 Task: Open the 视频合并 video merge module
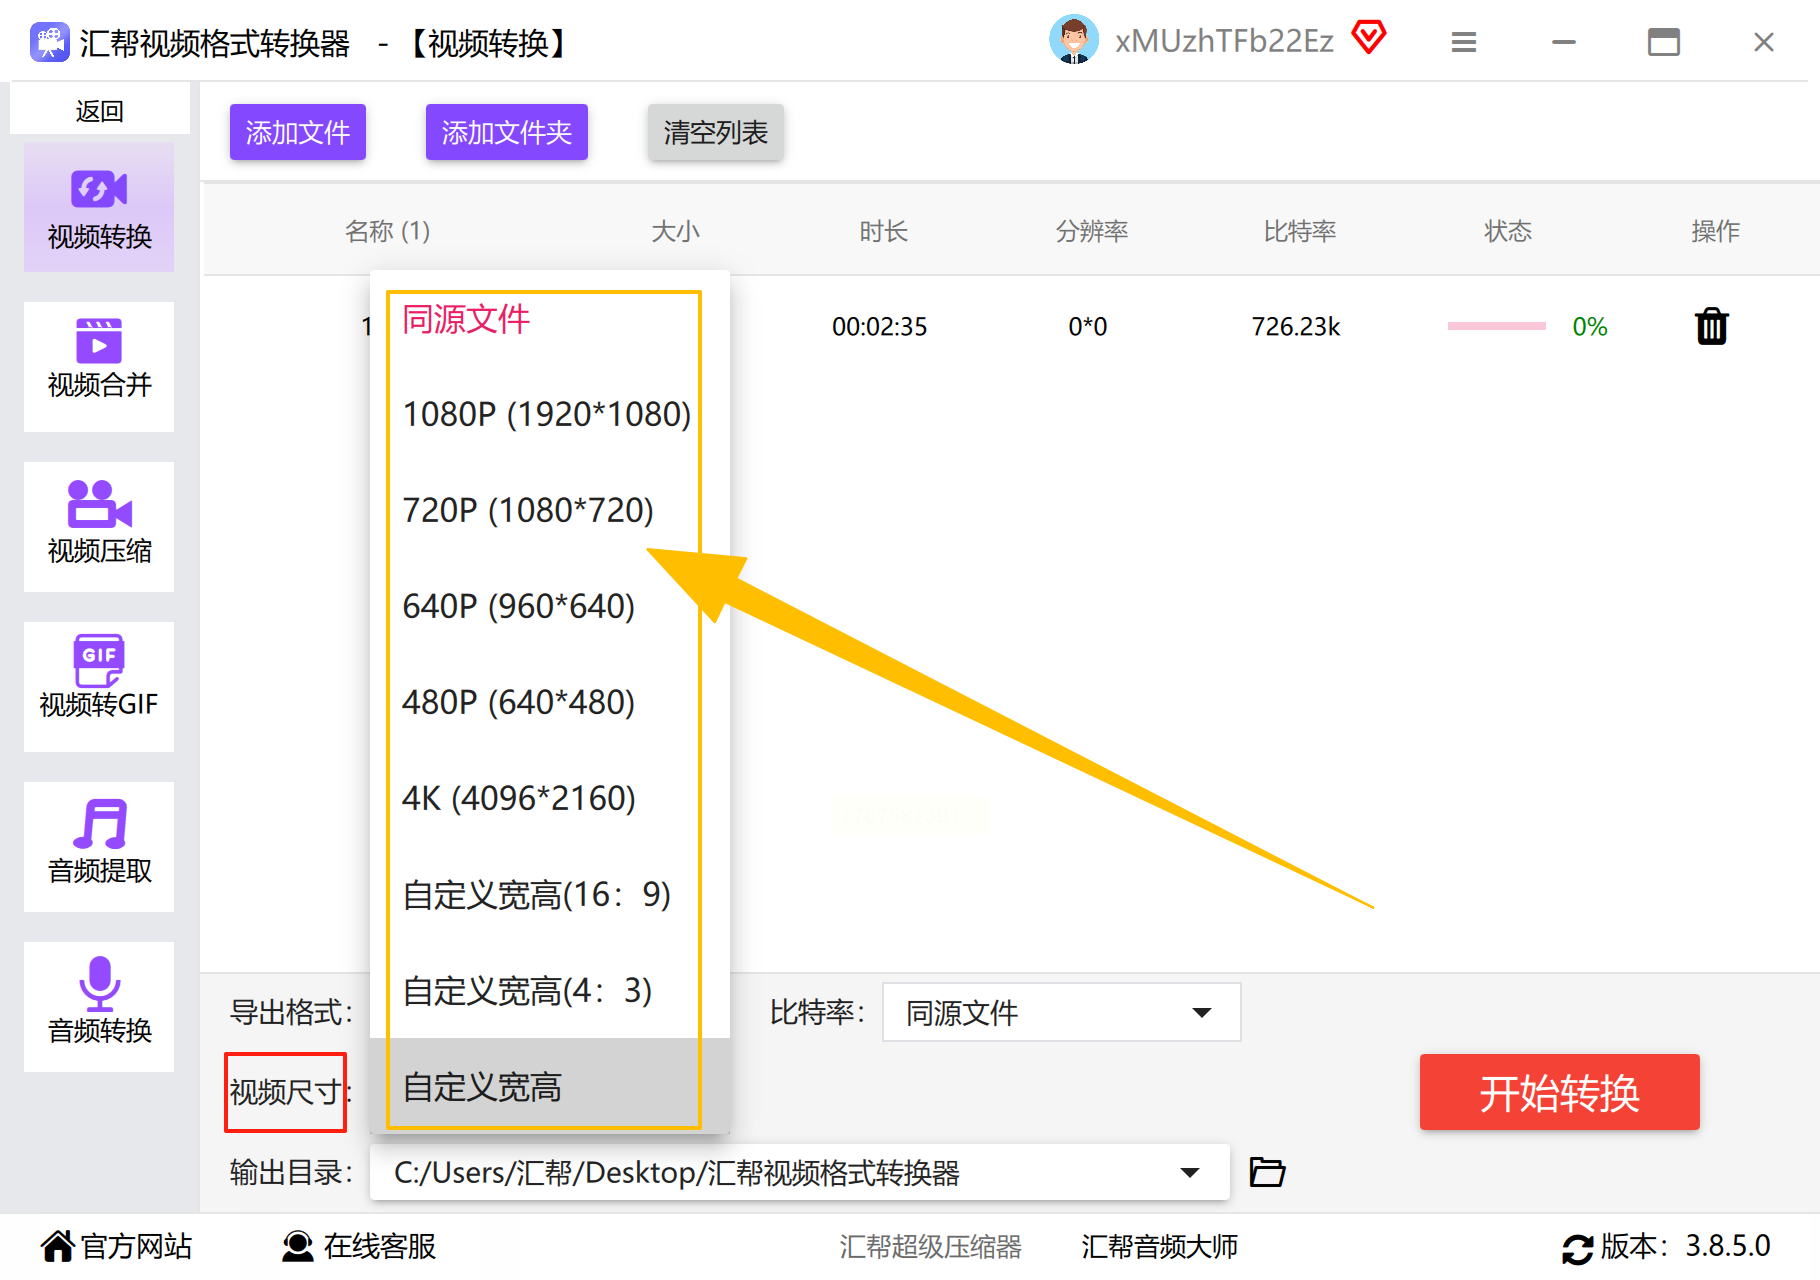(x=99, y=367)
